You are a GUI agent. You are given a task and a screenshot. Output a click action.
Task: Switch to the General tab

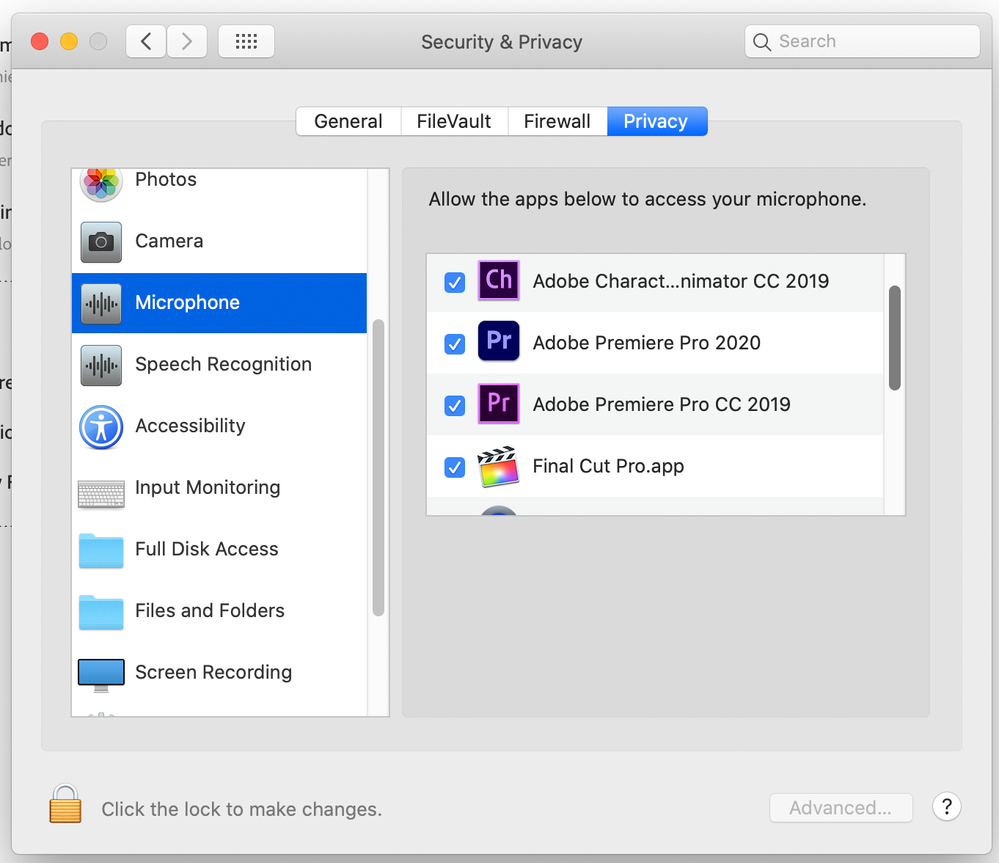point(349,121)
